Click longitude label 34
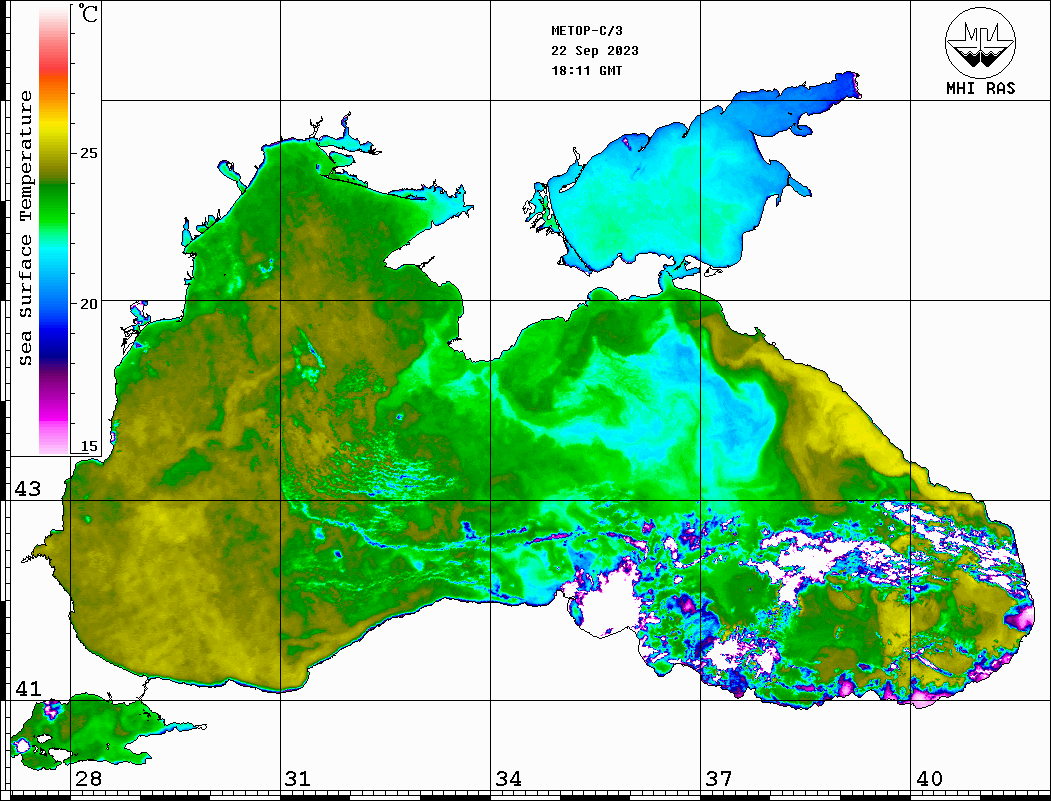 508,778
